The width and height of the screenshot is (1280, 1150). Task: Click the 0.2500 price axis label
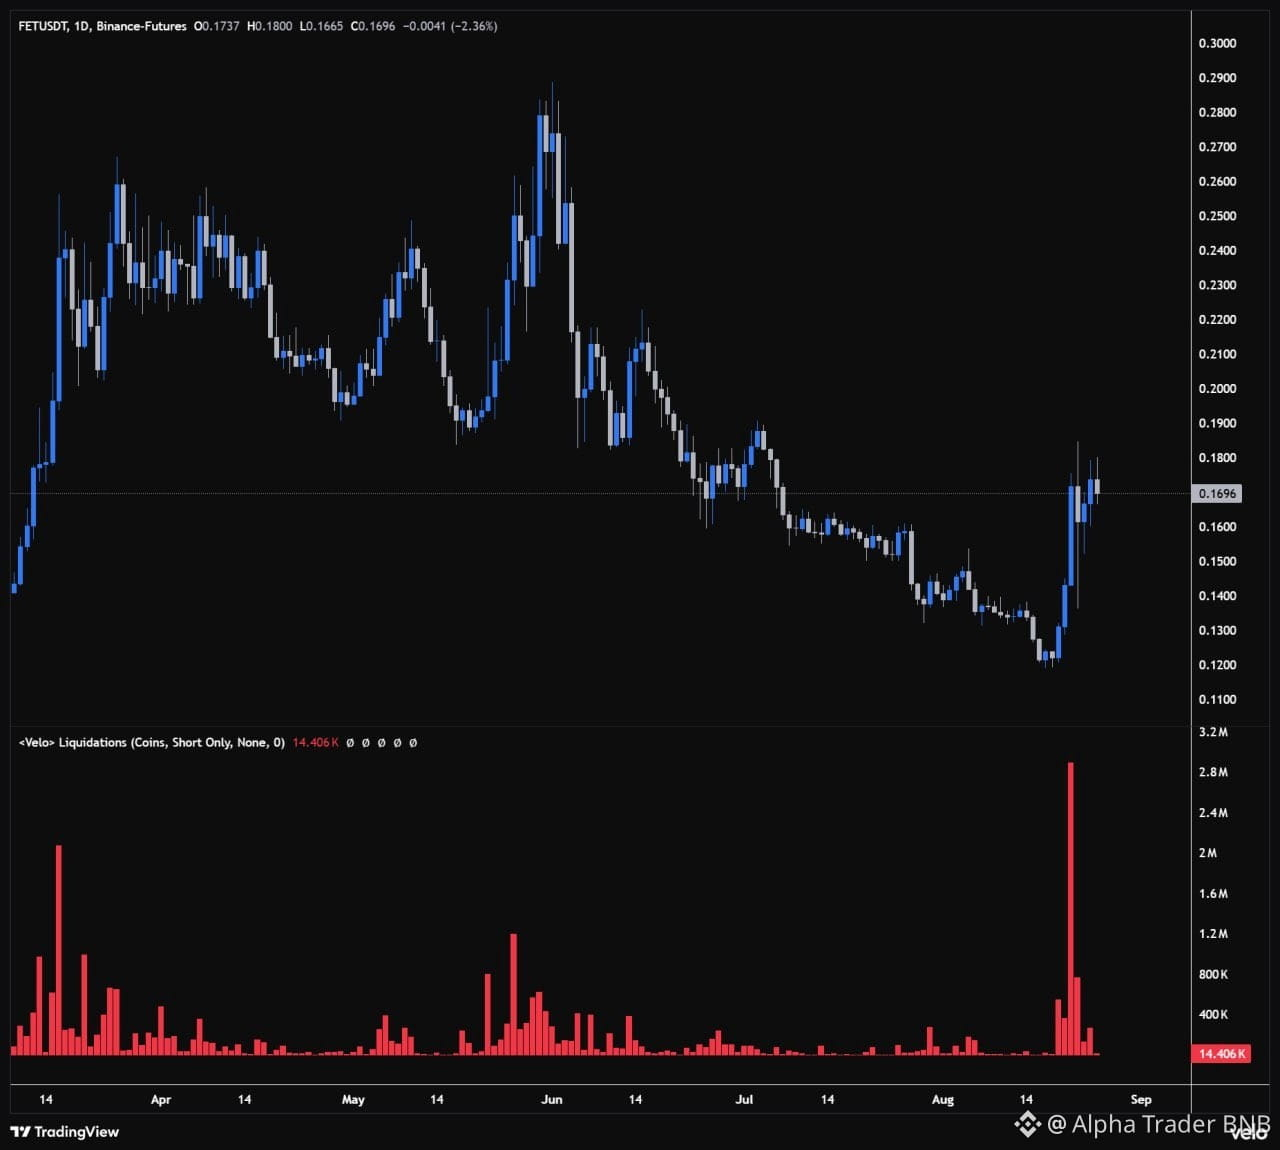coord(1217,216)
